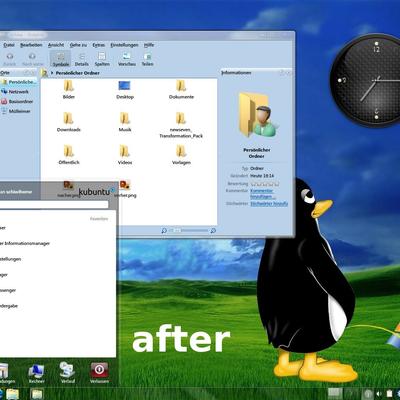Open the Informationsmanager entry in start menu
The height and width of the screenshot is (400, 400).
click(25, 243)
